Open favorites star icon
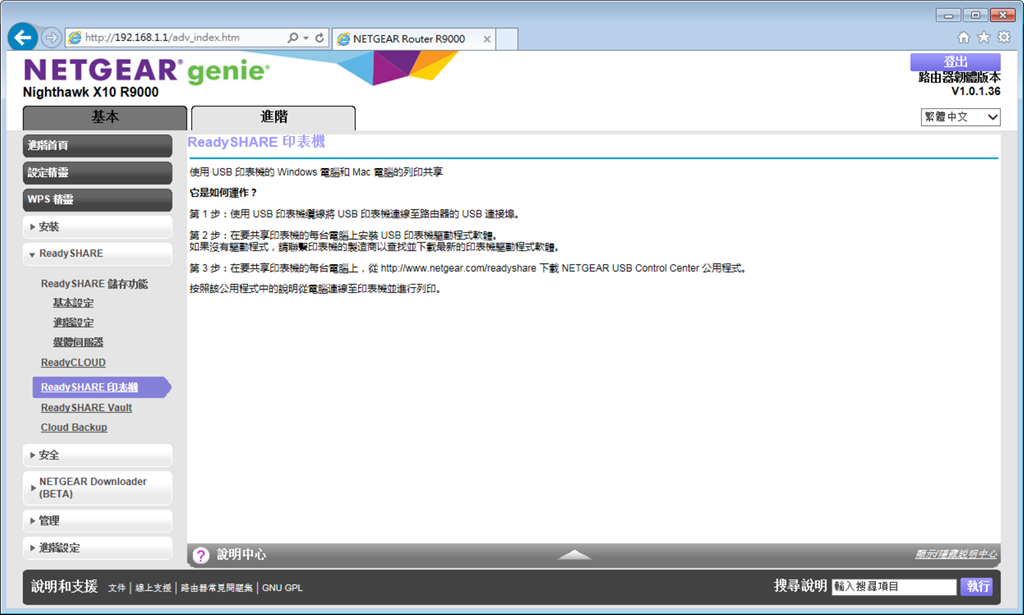The image size is (1024, 615). pos(984,37)
